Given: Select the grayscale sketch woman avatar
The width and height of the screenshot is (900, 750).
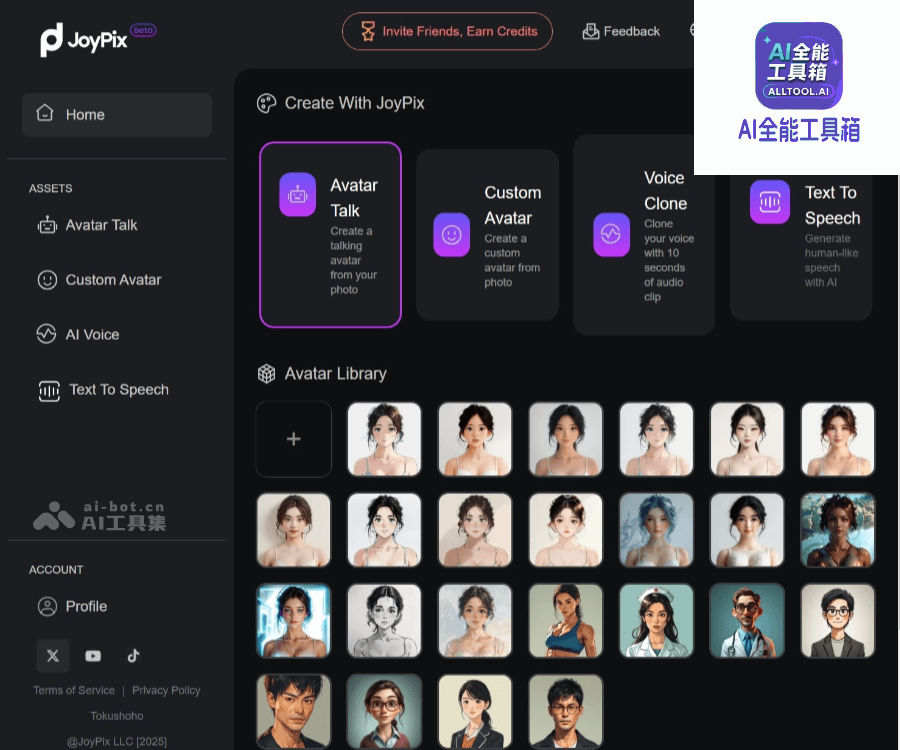Looking at the screenshot, I should 384,621.
